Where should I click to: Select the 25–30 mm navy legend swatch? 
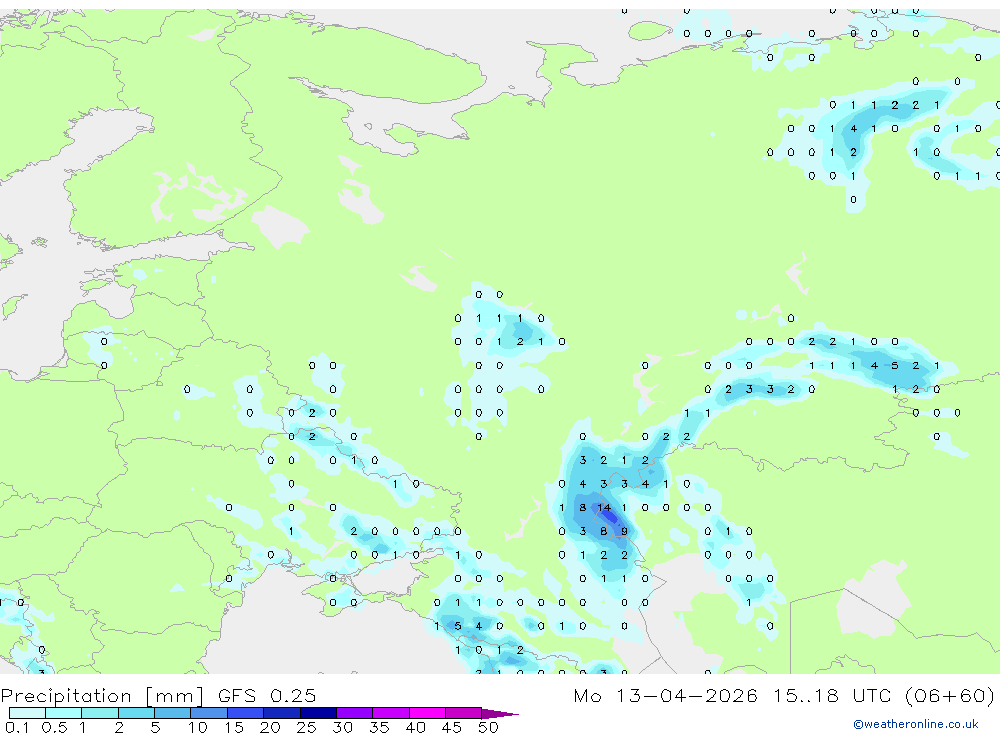(318, 713)
